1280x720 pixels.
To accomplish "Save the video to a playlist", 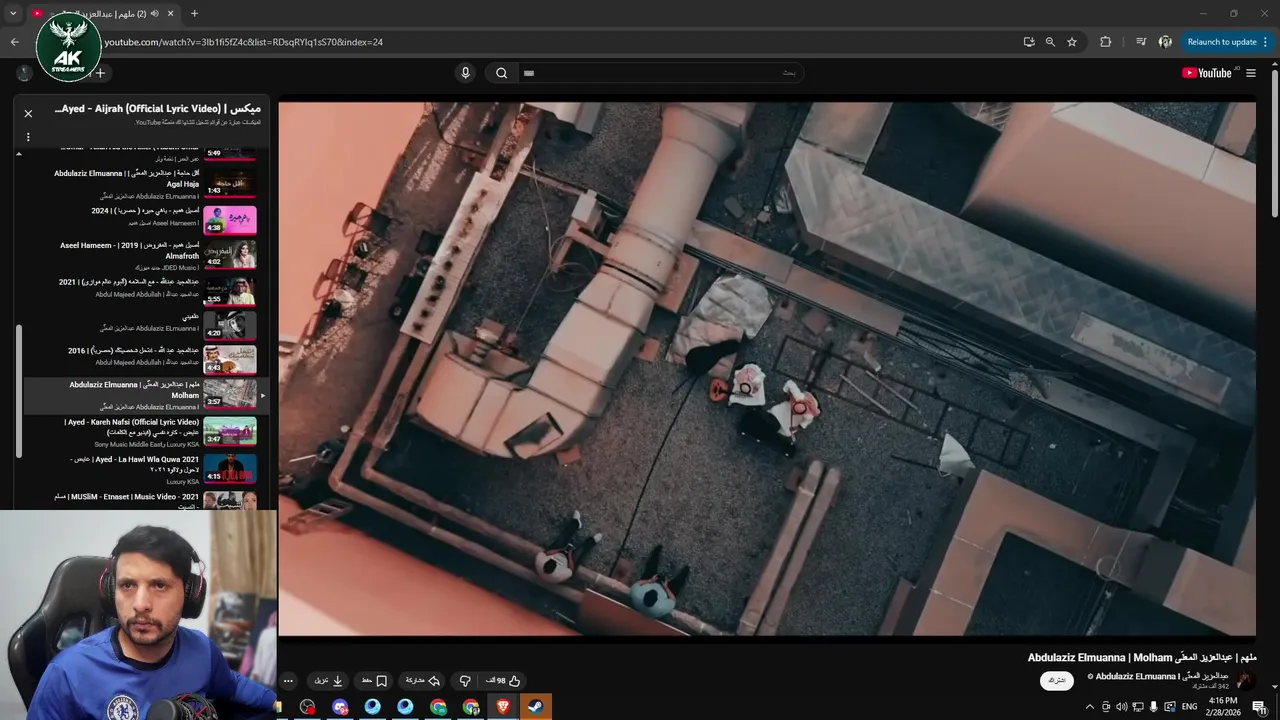I will pyautogui.click(x=374, y=681).
